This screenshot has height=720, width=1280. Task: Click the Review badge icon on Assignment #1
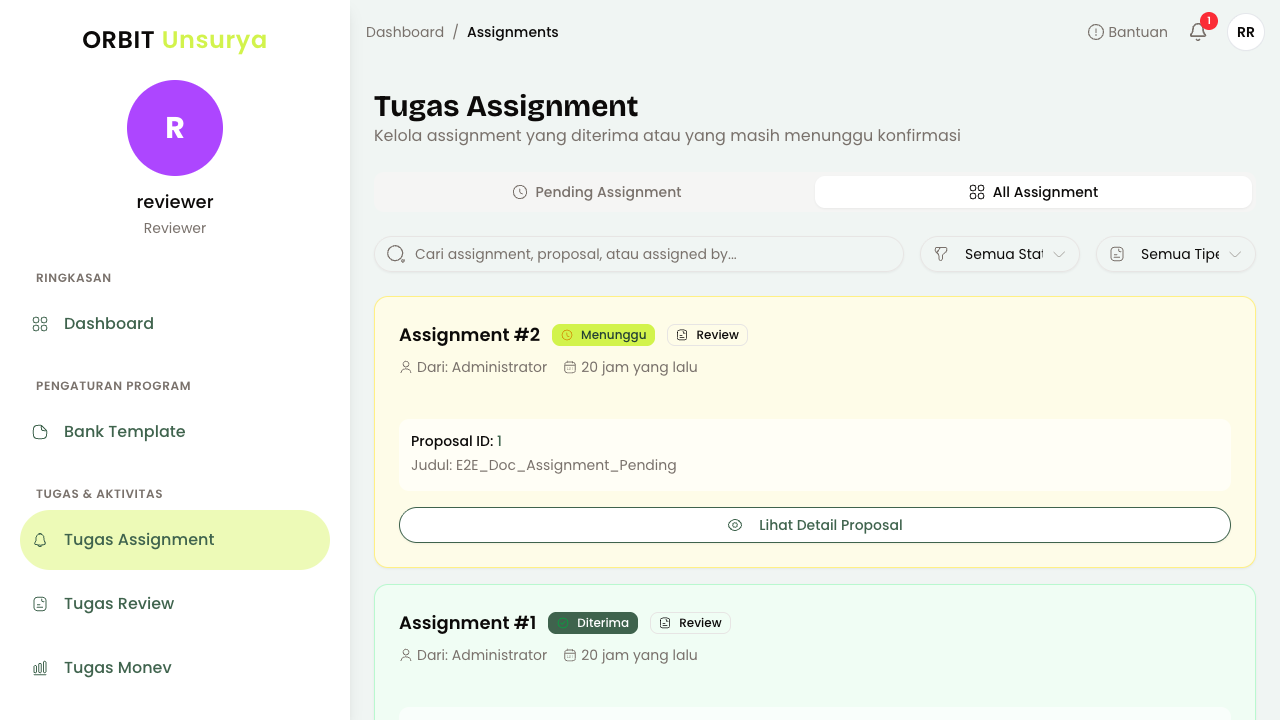(665, 623)
